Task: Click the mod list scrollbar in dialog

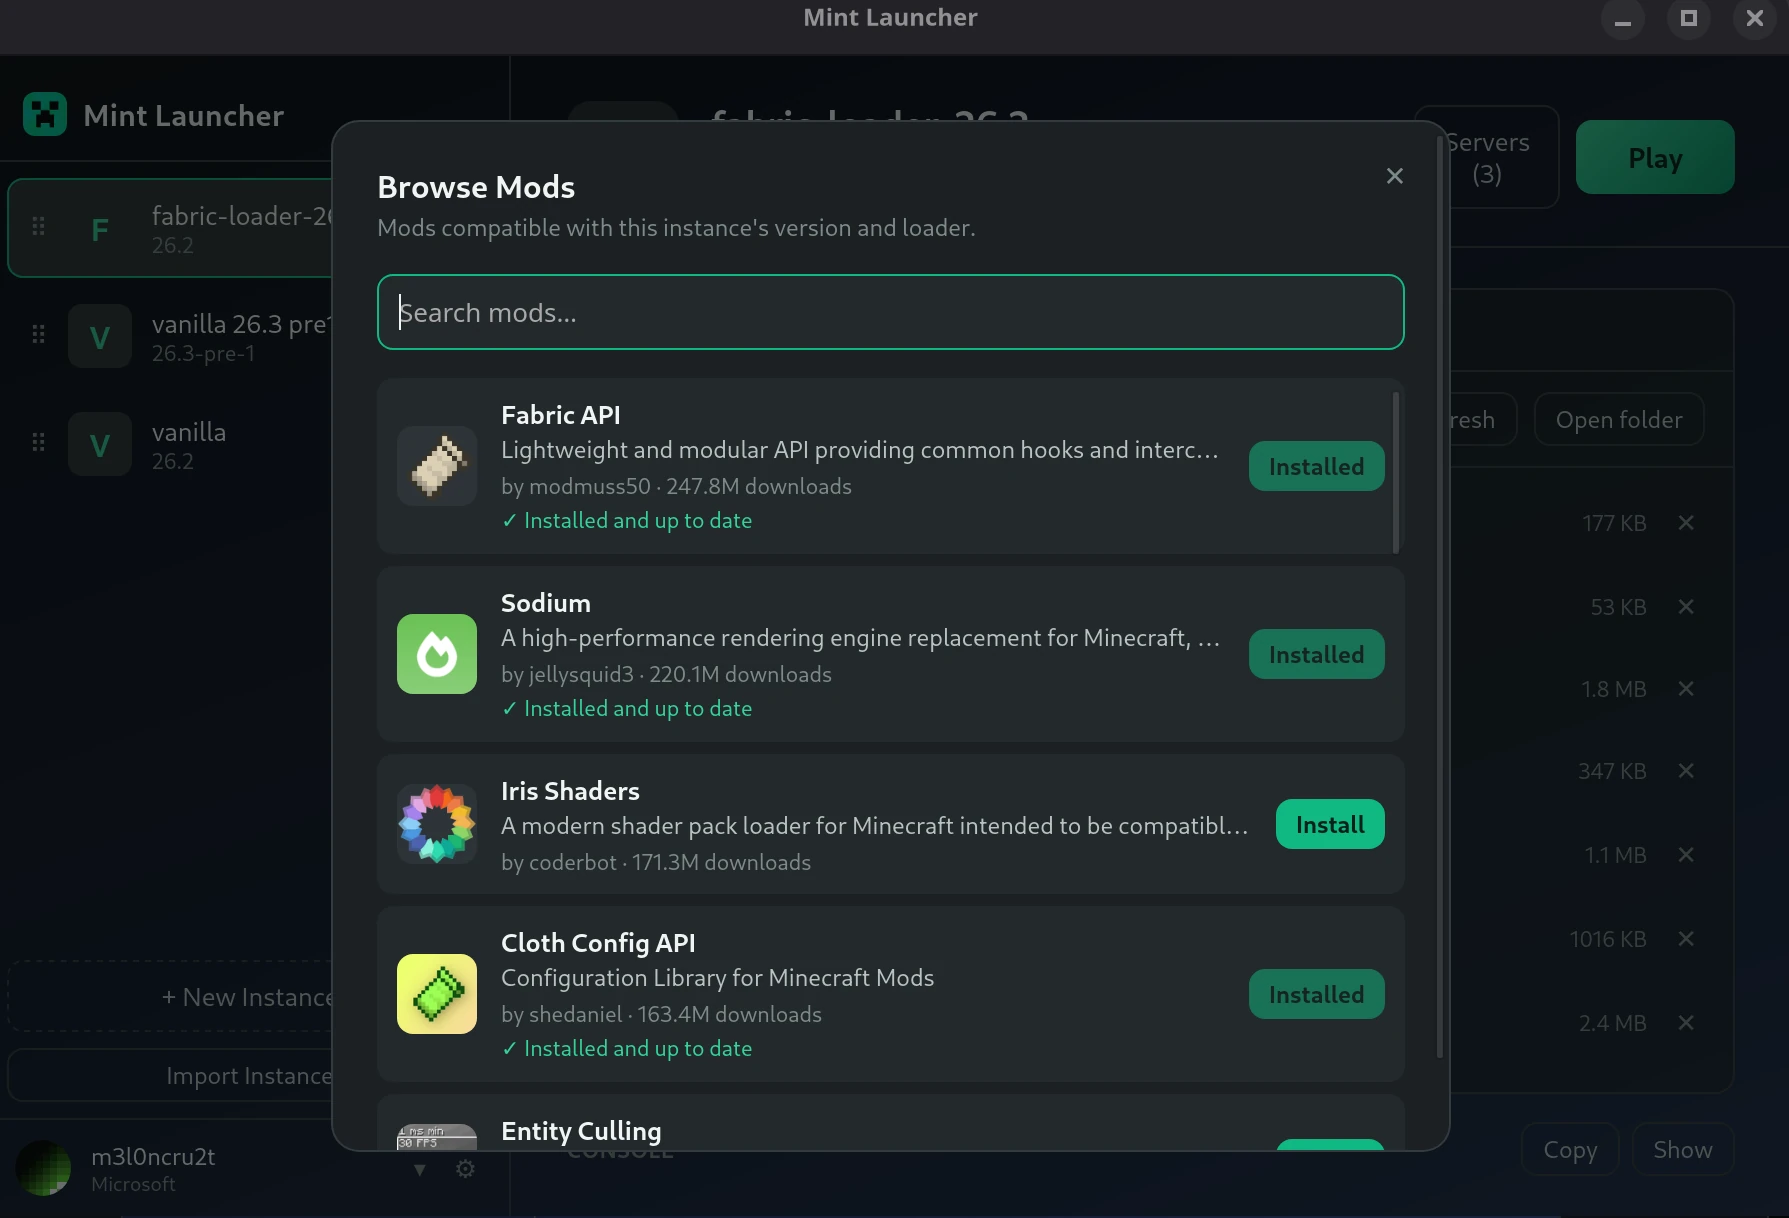Action: click(x=1396, y=472)
